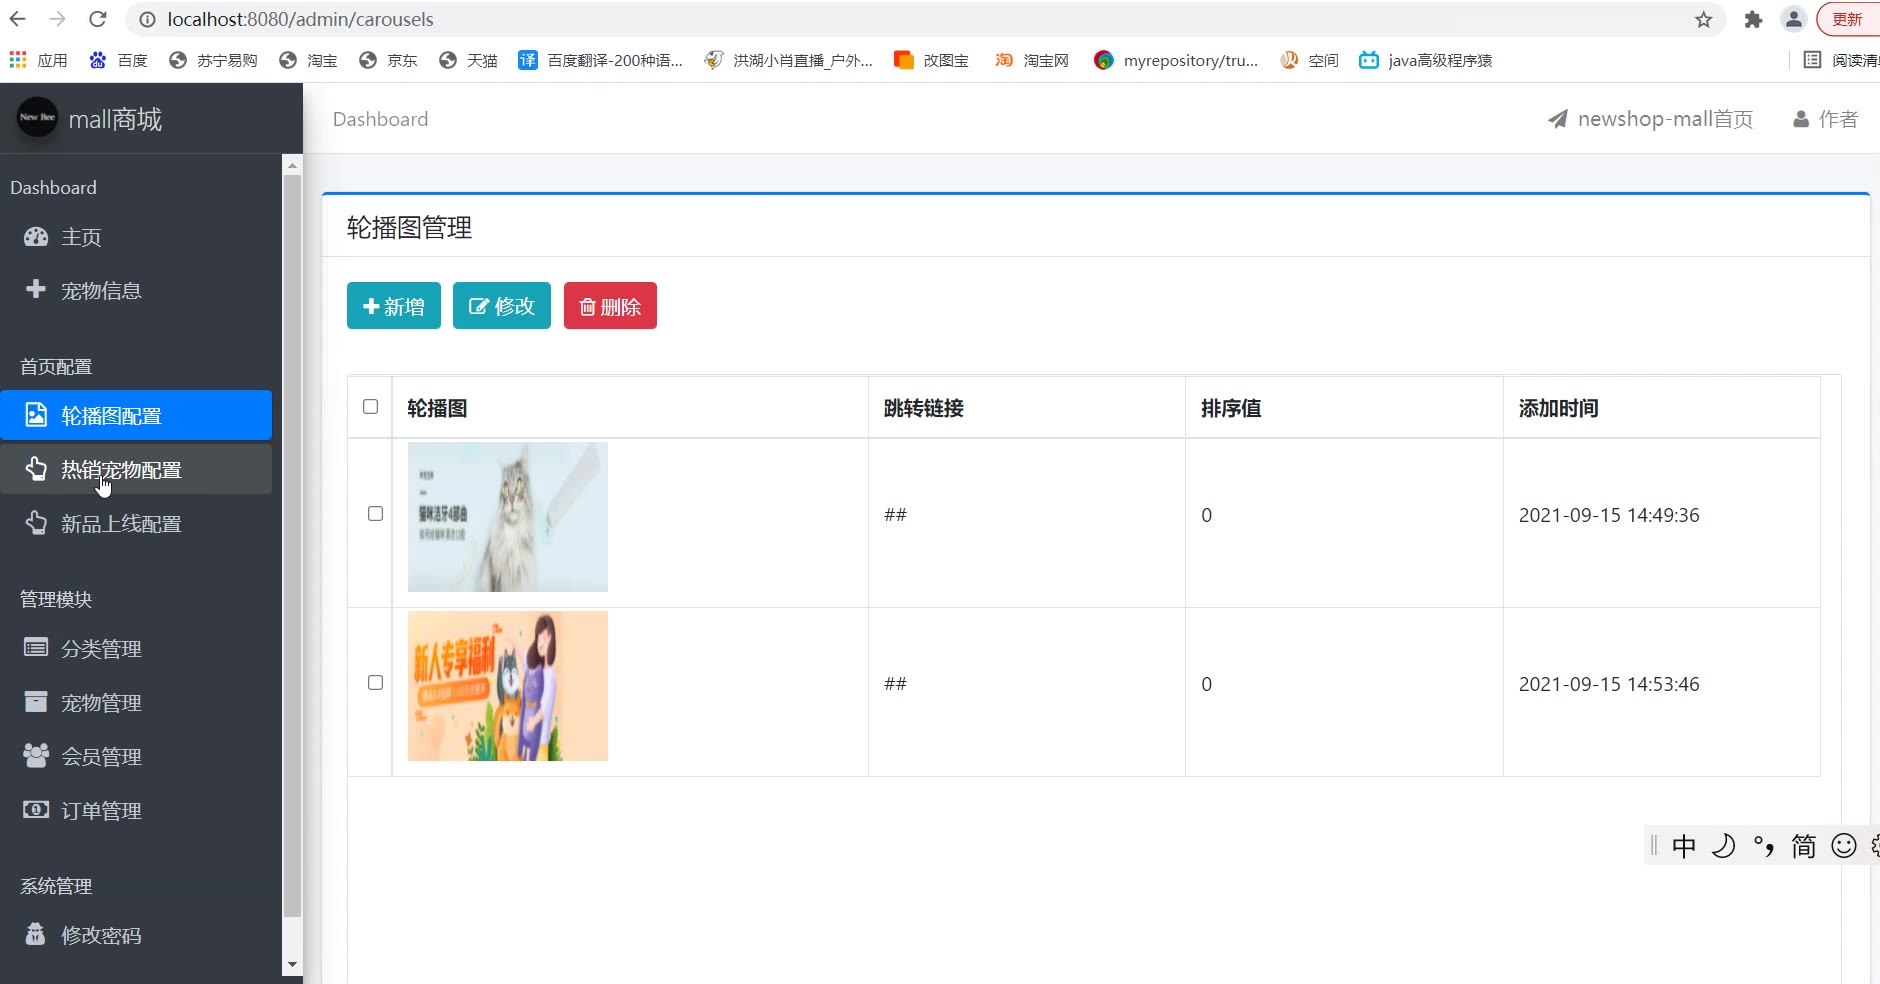Open the browser extensions puzzle icon
Screen dimensions: 1880x984
(1753, 20)
